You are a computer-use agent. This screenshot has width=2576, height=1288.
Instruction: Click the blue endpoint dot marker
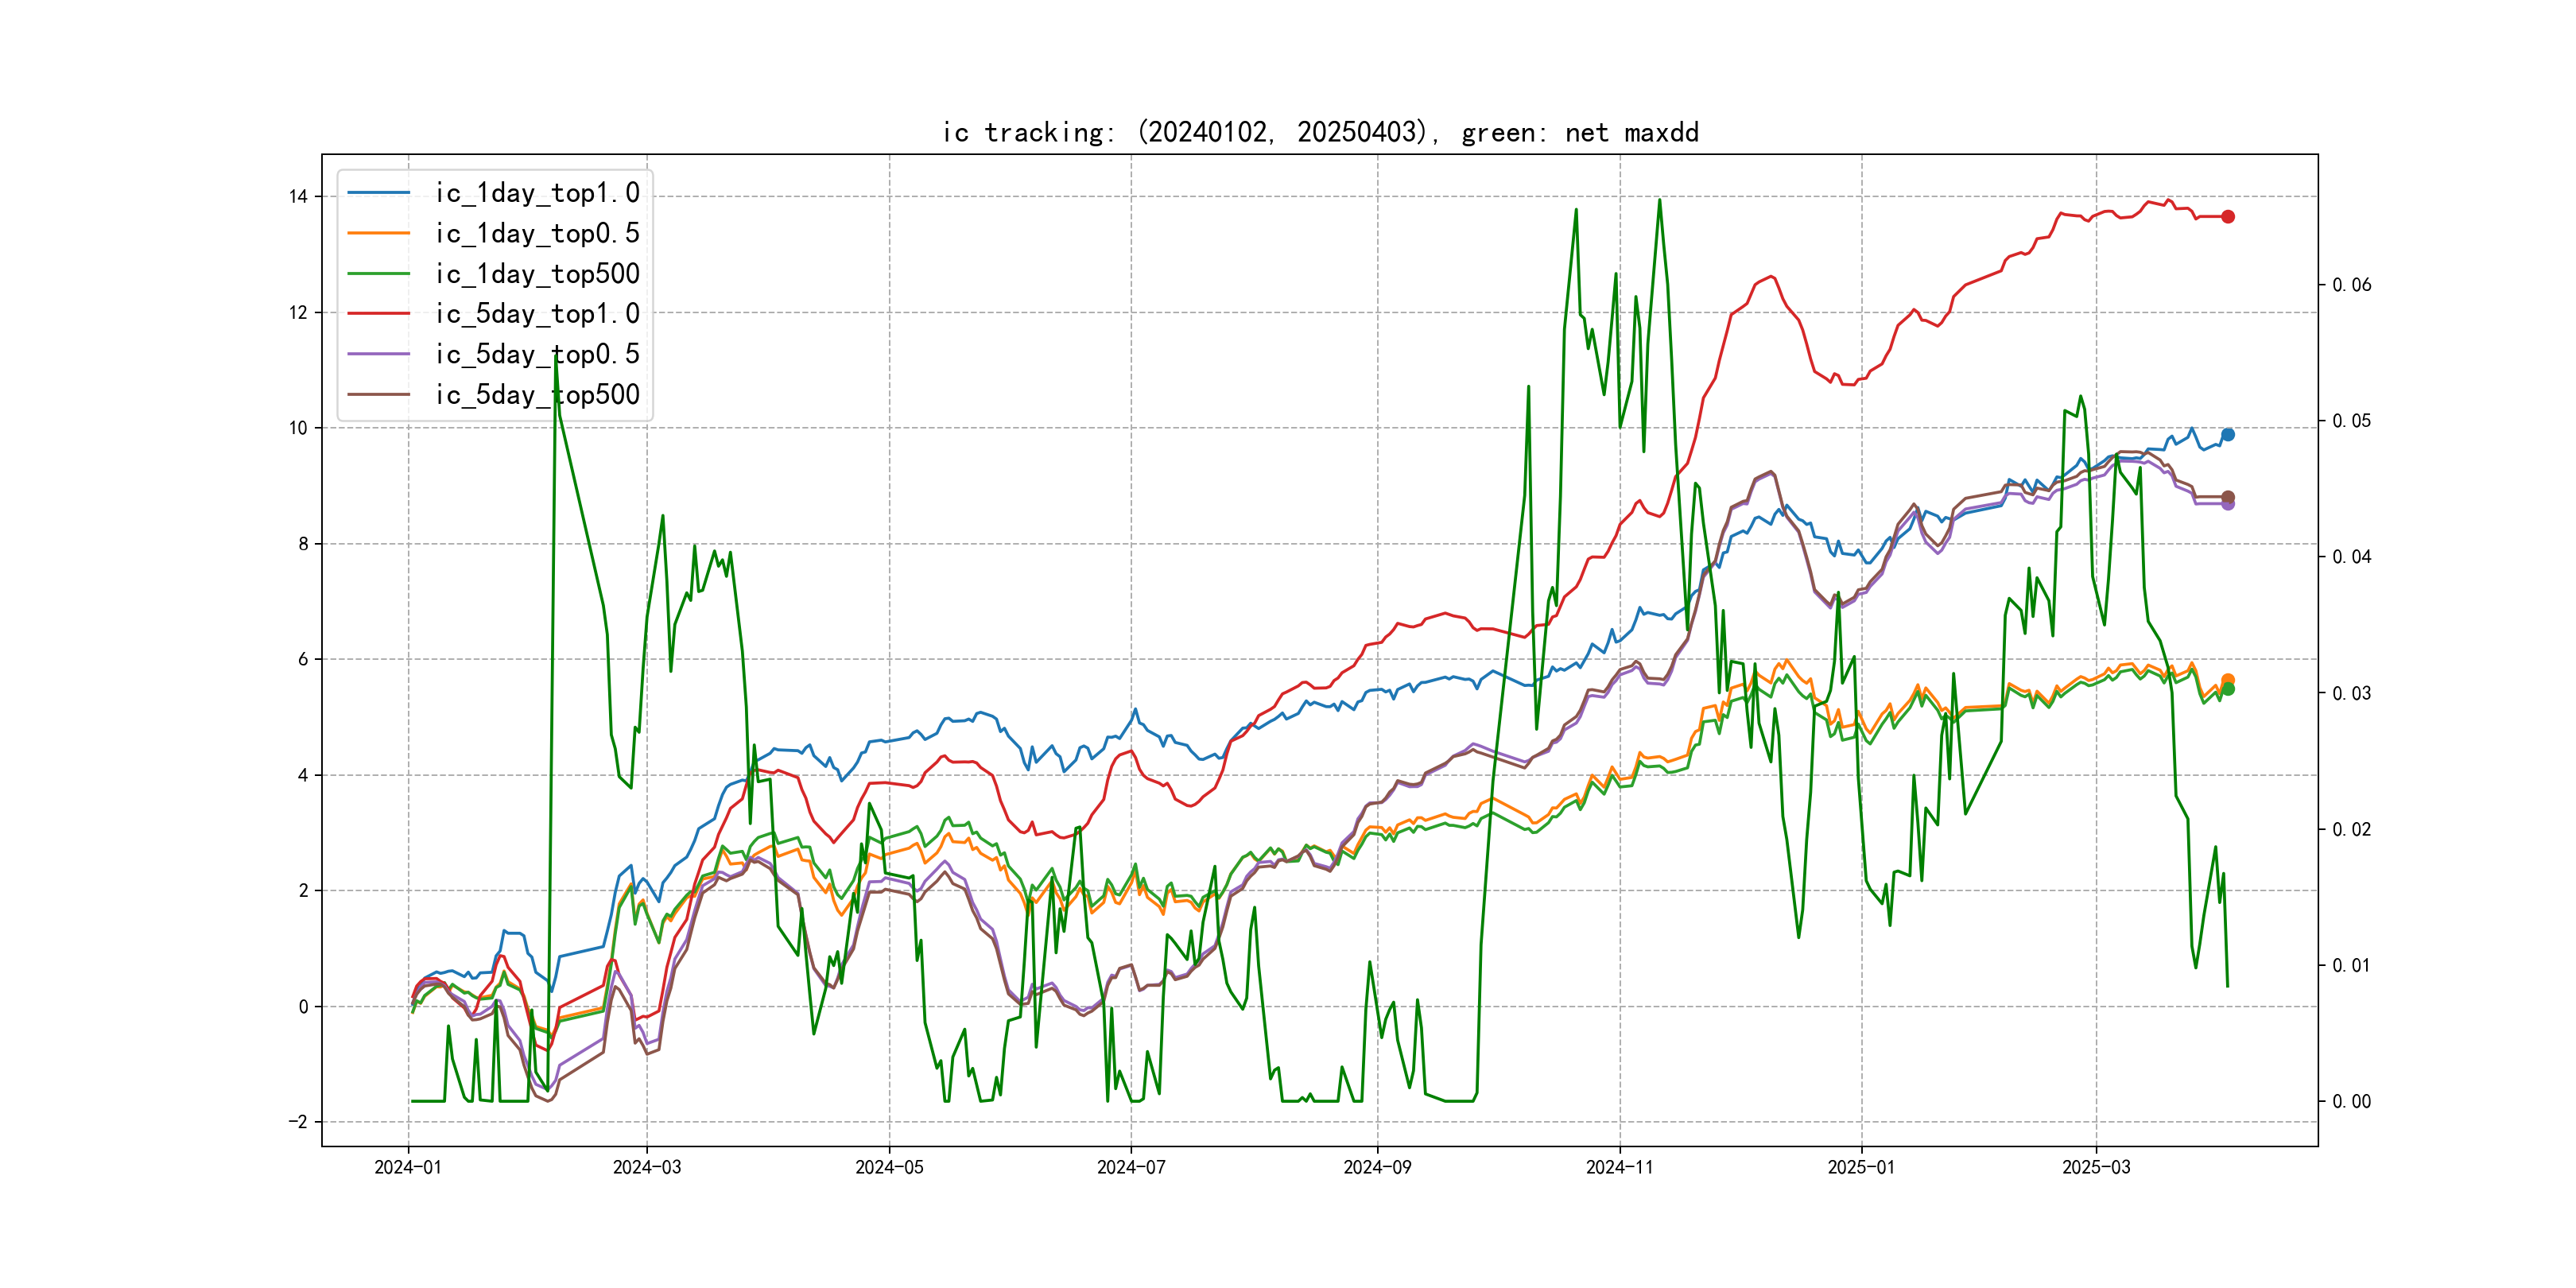click(2228, 435)
